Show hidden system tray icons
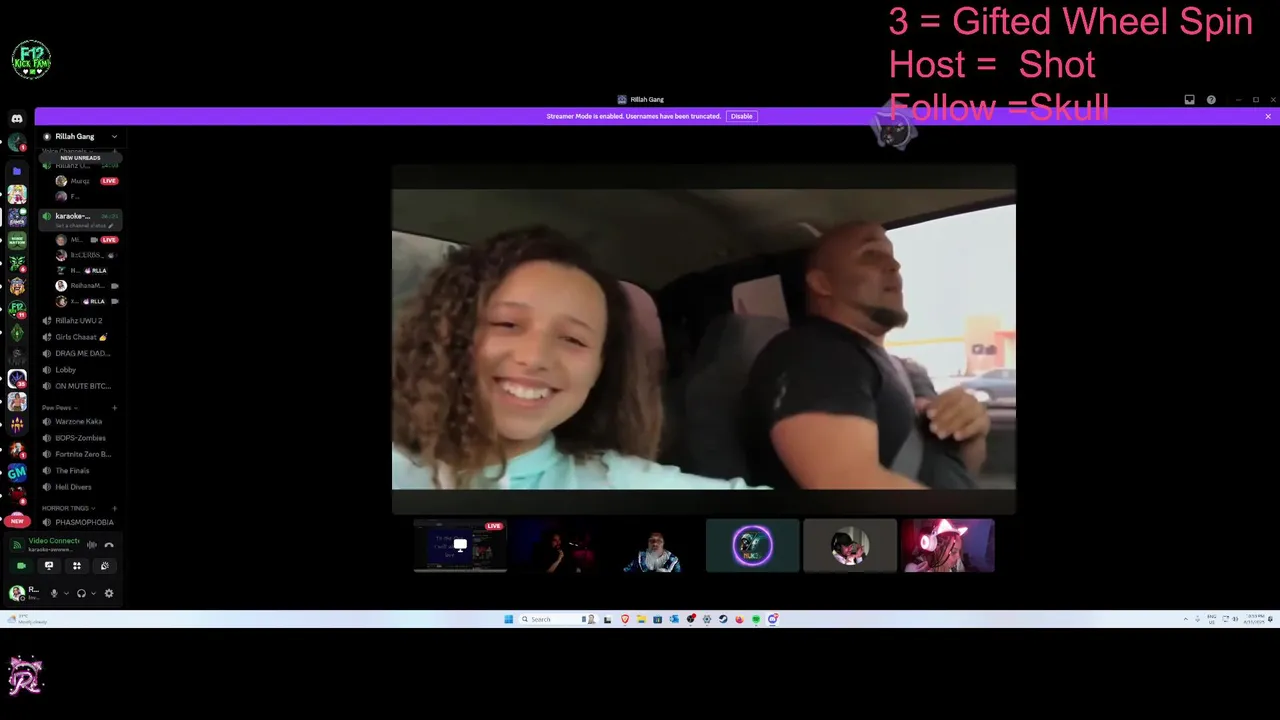This screenshot has width=1280, height=720. [x=1186, y=619]
